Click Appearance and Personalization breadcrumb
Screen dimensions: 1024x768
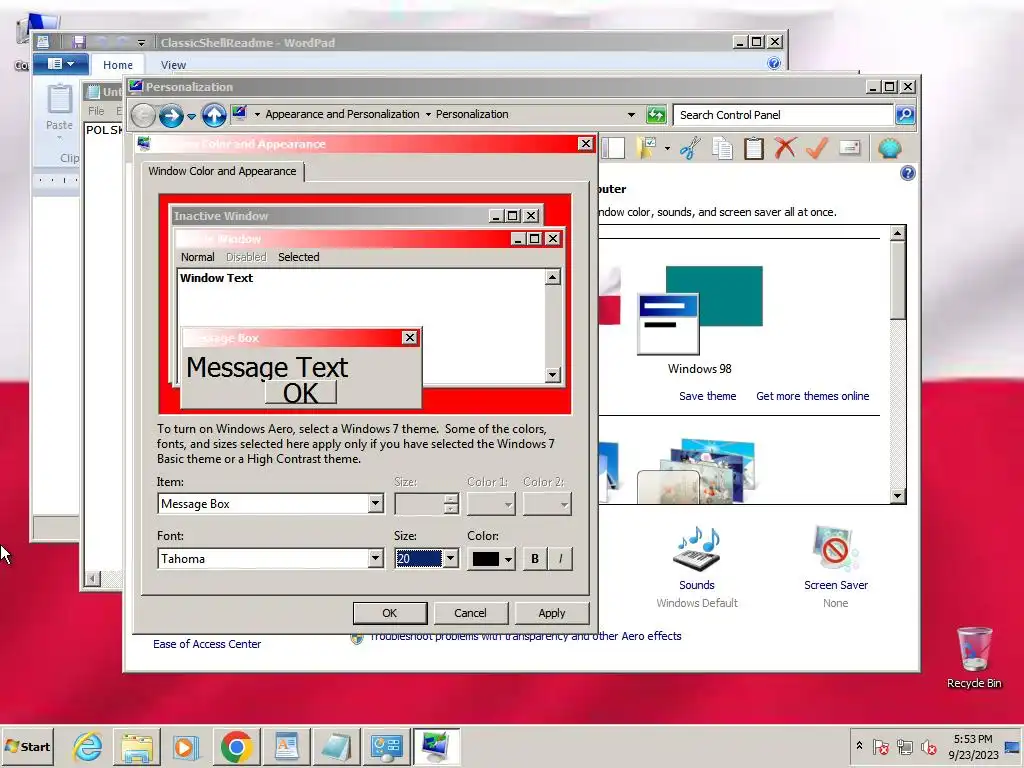(x=342, y=114)
